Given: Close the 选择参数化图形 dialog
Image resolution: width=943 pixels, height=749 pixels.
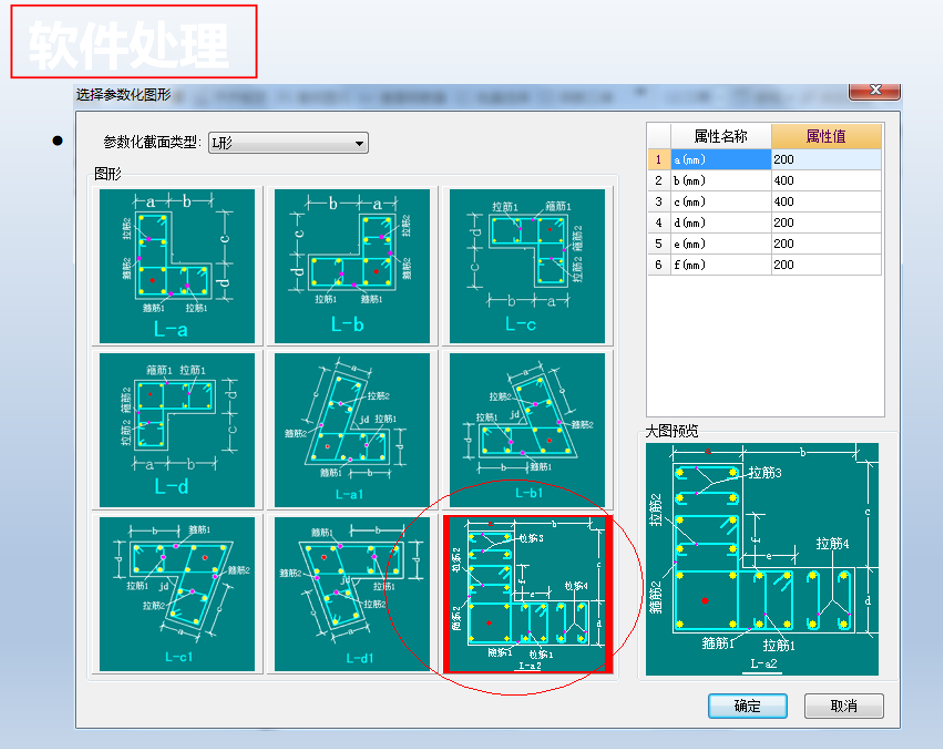Looking at the screenshot, I should tap(875, 90).
